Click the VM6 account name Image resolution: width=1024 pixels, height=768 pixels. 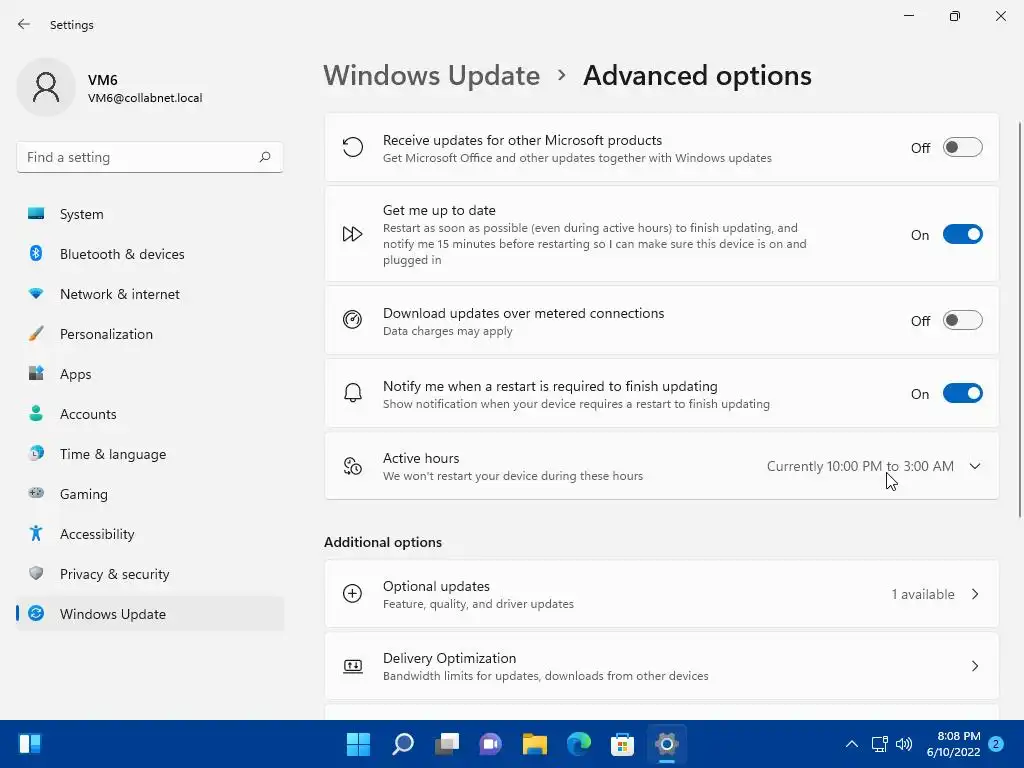103,80
